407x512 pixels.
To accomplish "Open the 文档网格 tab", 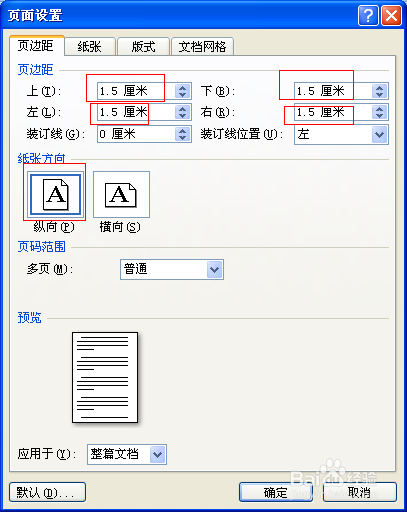I will click(x=202, y=47).
